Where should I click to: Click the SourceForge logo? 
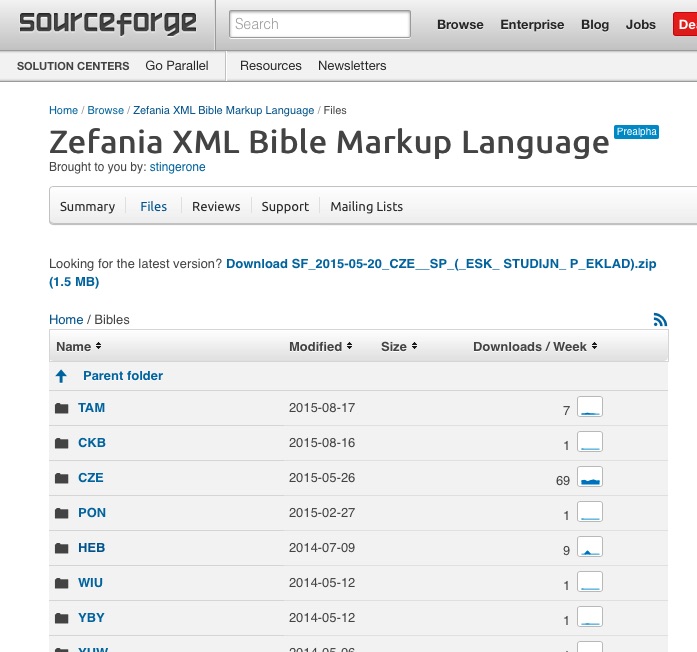[x=108, y=24]
